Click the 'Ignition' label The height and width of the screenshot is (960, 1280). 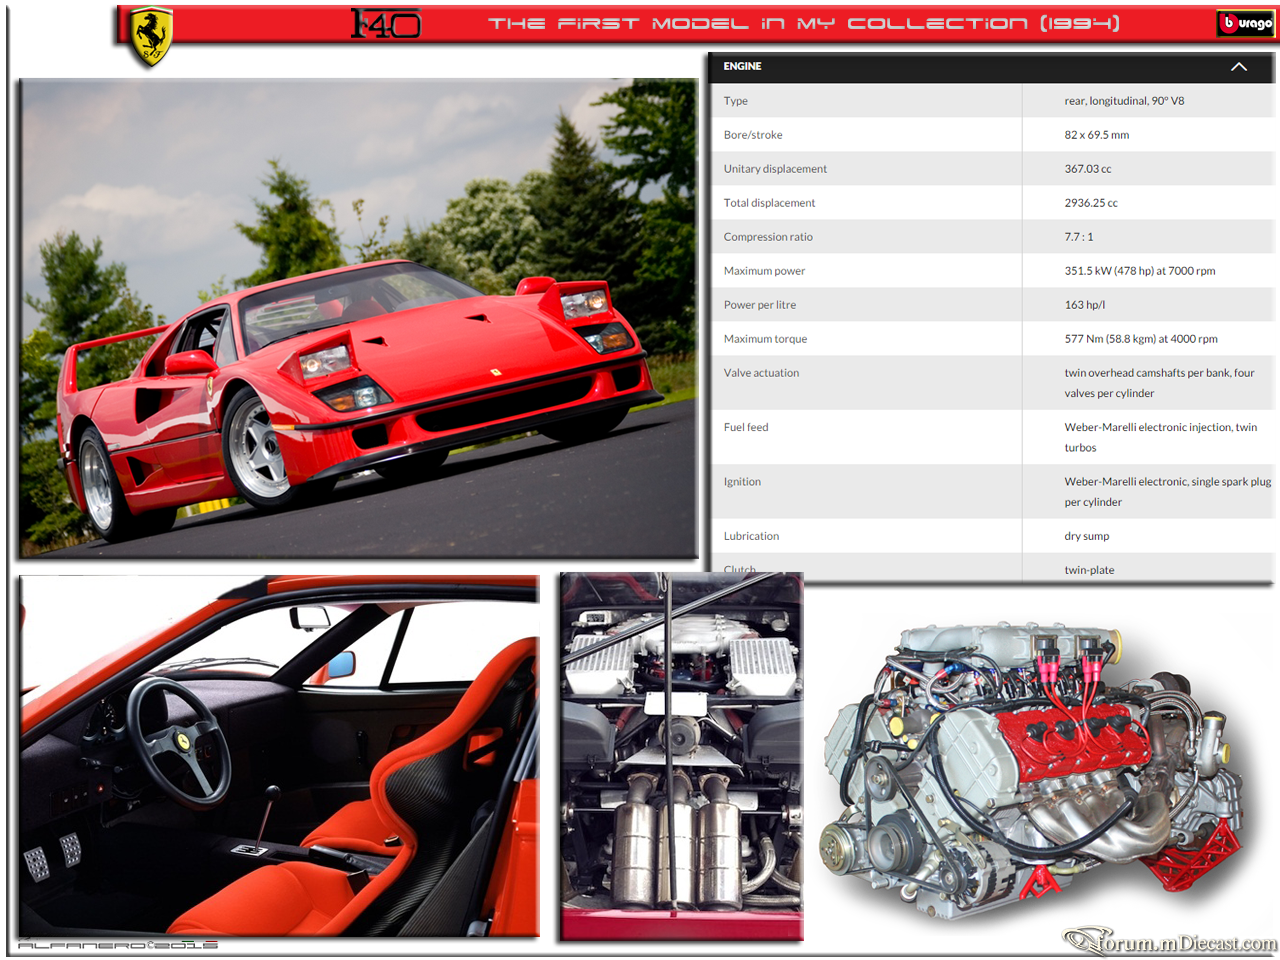(742, 482)
